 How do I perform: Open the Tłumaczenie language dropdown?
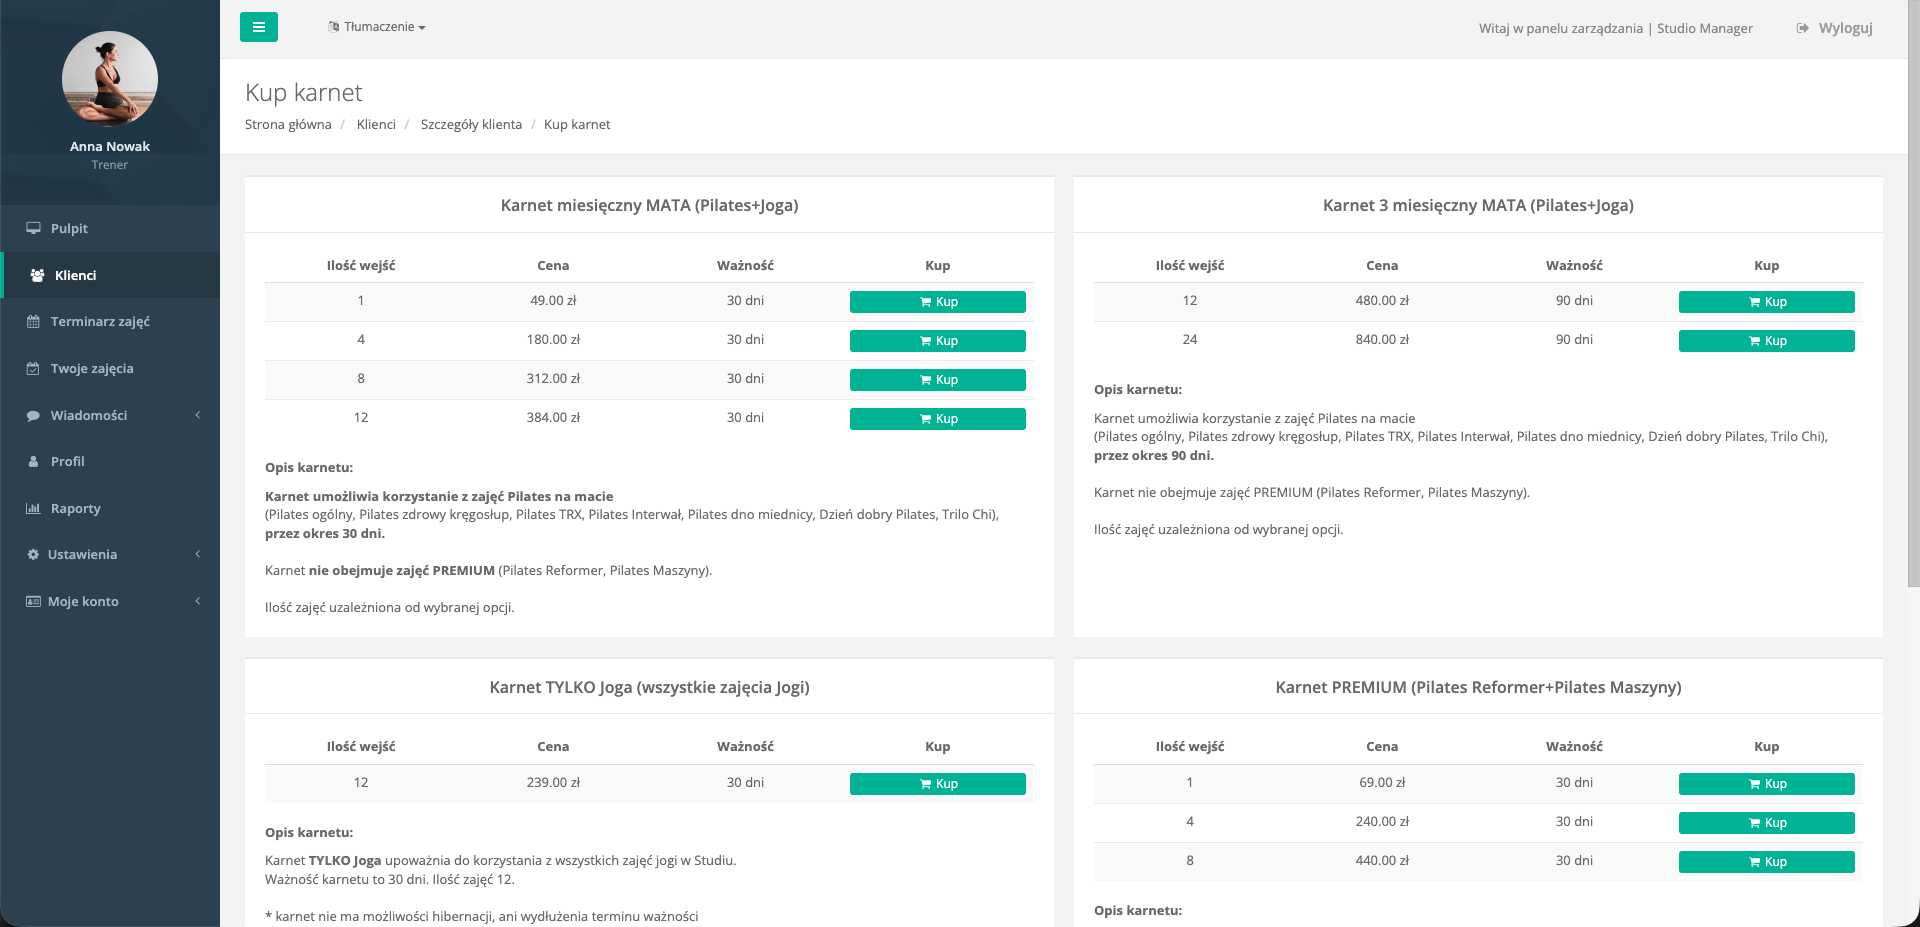(377, 27)
